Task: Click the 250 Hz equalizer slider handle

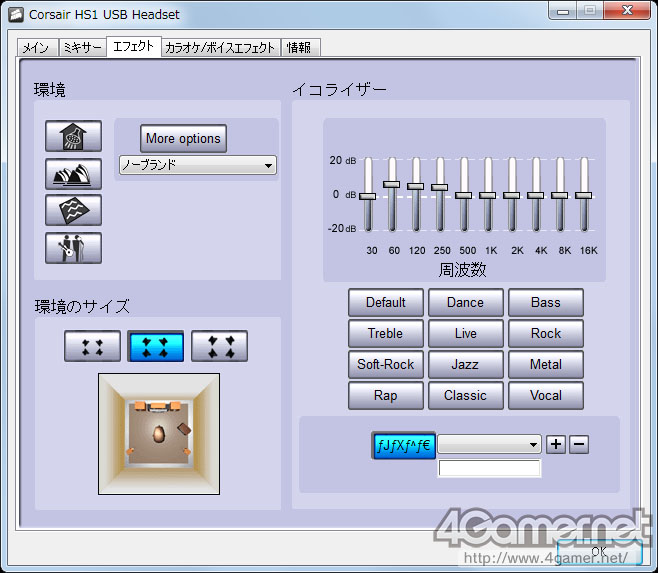Action: pos(439,187)
